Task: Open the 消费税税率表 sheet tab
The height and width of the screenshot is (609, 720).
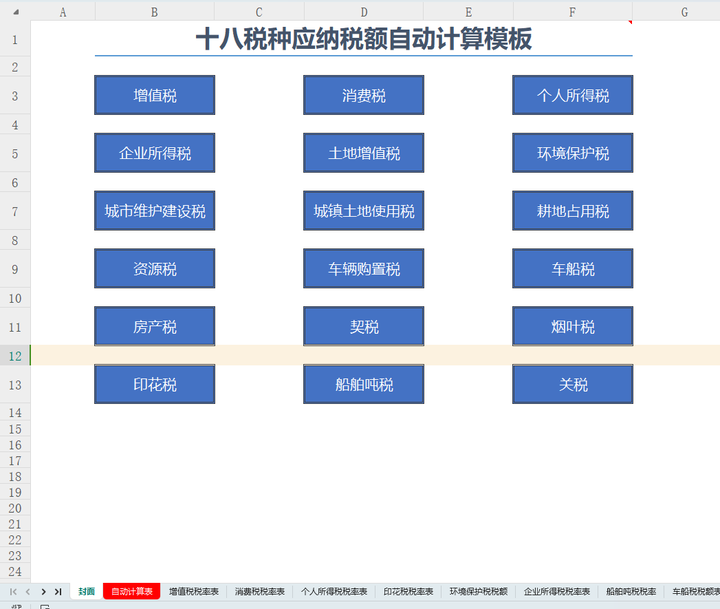Action: [260, 591]
